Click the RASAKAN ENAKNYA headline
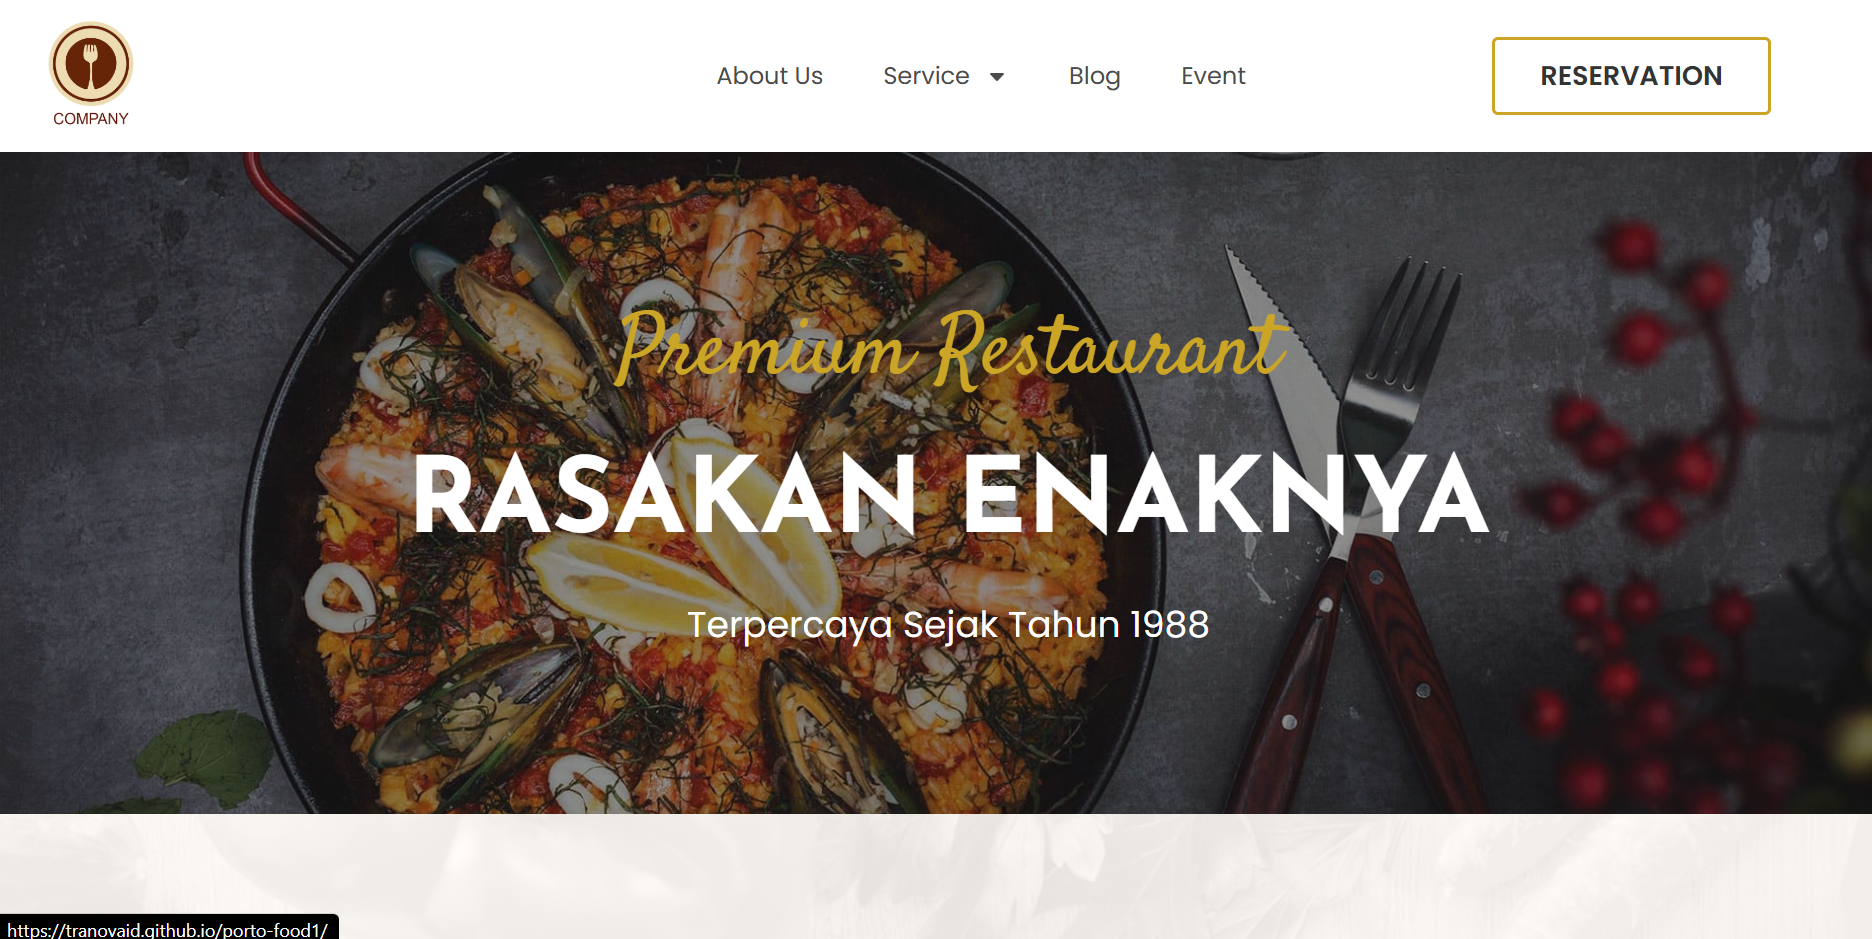Viewport: 1872px width, 939px height. click(x=950, y=495)
